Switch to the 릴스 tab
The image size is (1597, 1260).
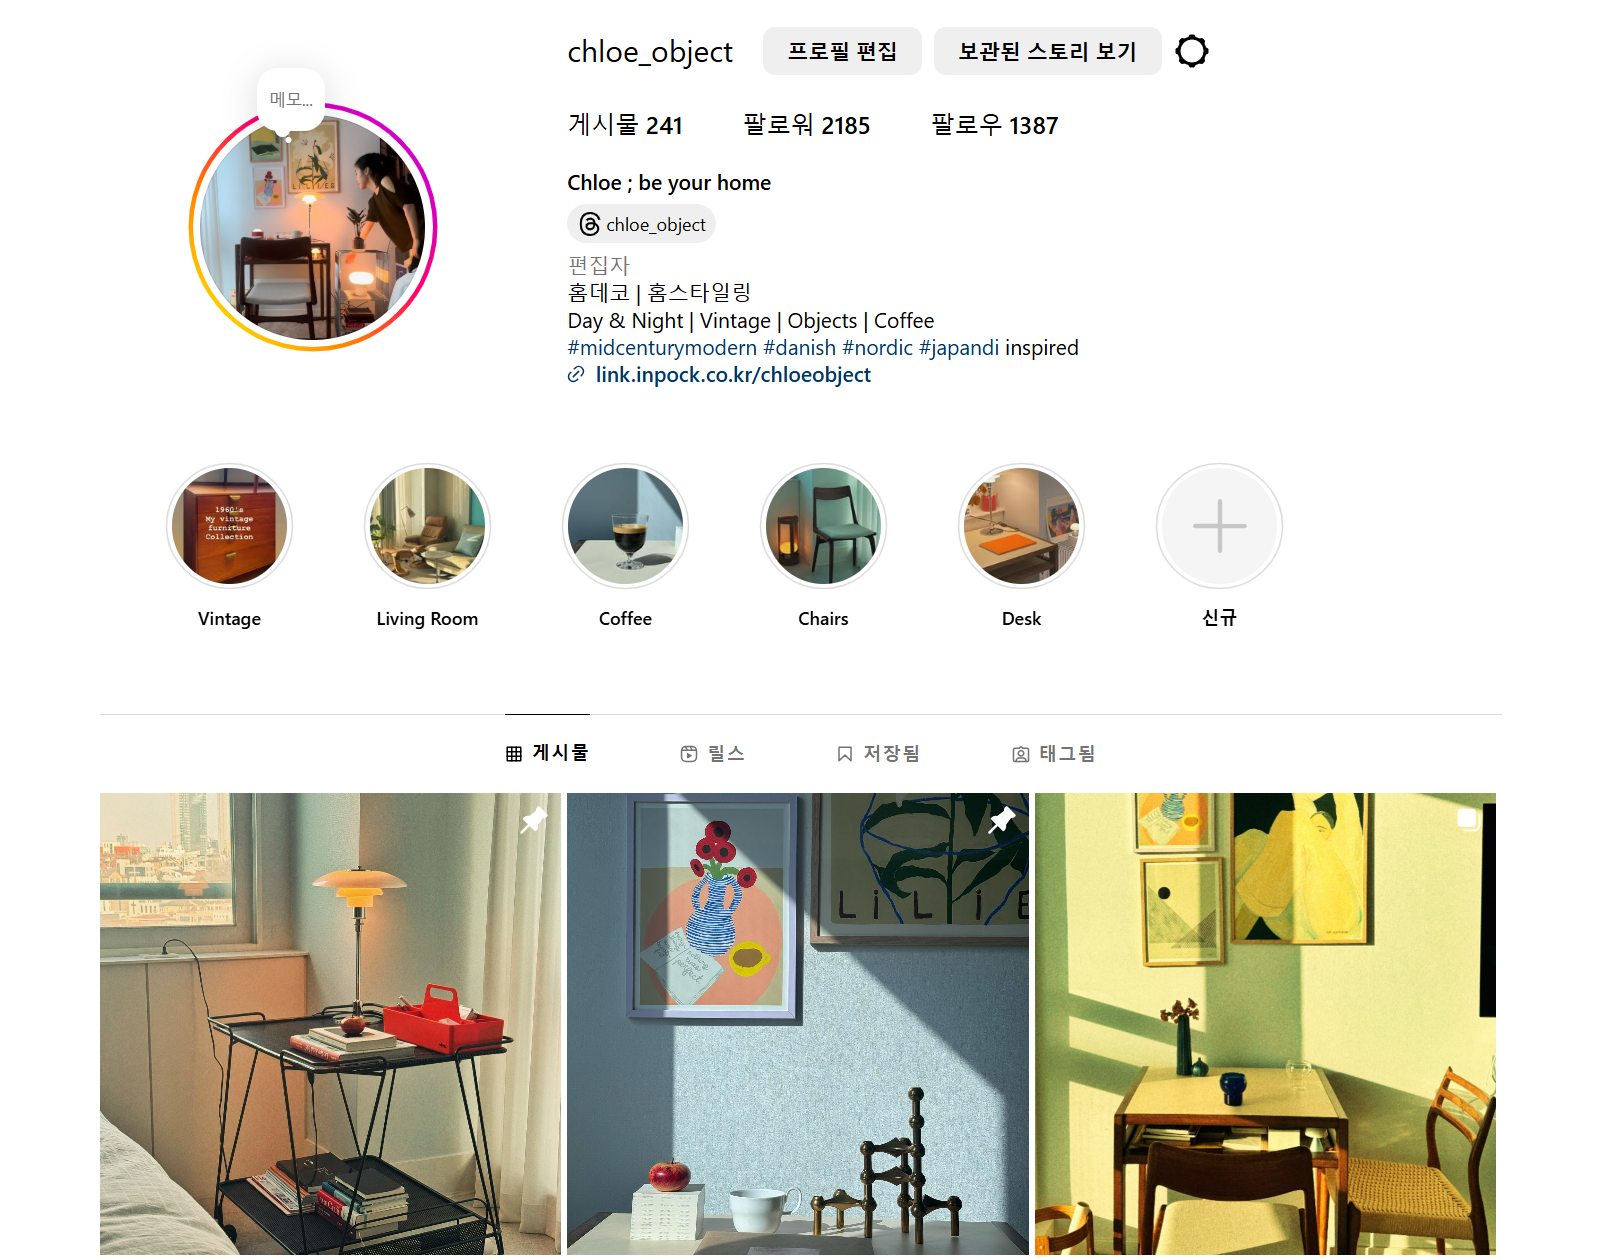pyautogui.click(x=712, y=753)
